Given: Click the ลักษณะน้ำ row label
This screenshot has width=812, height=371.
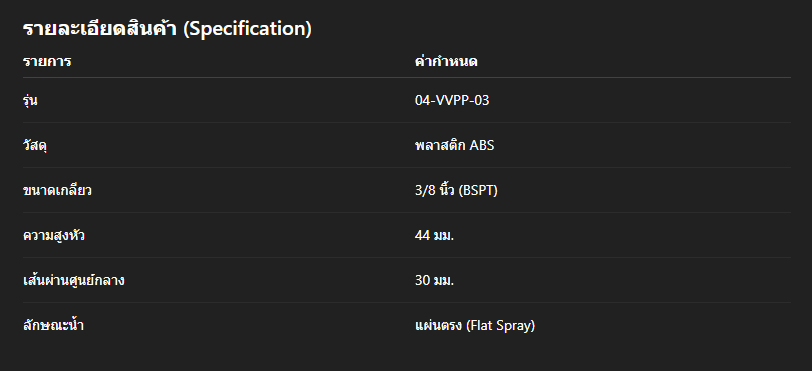Looking at the screenshot, I should tap(53, 325).
